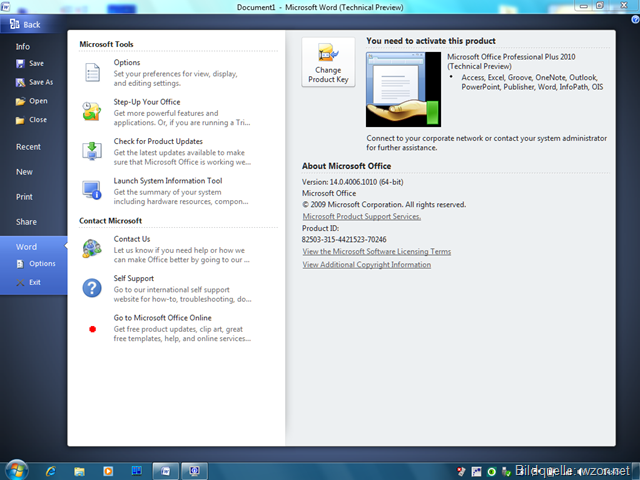Click the Options document icon under Microsoft Tools
The image size is (640, 480).
click(x=92, y=71)
